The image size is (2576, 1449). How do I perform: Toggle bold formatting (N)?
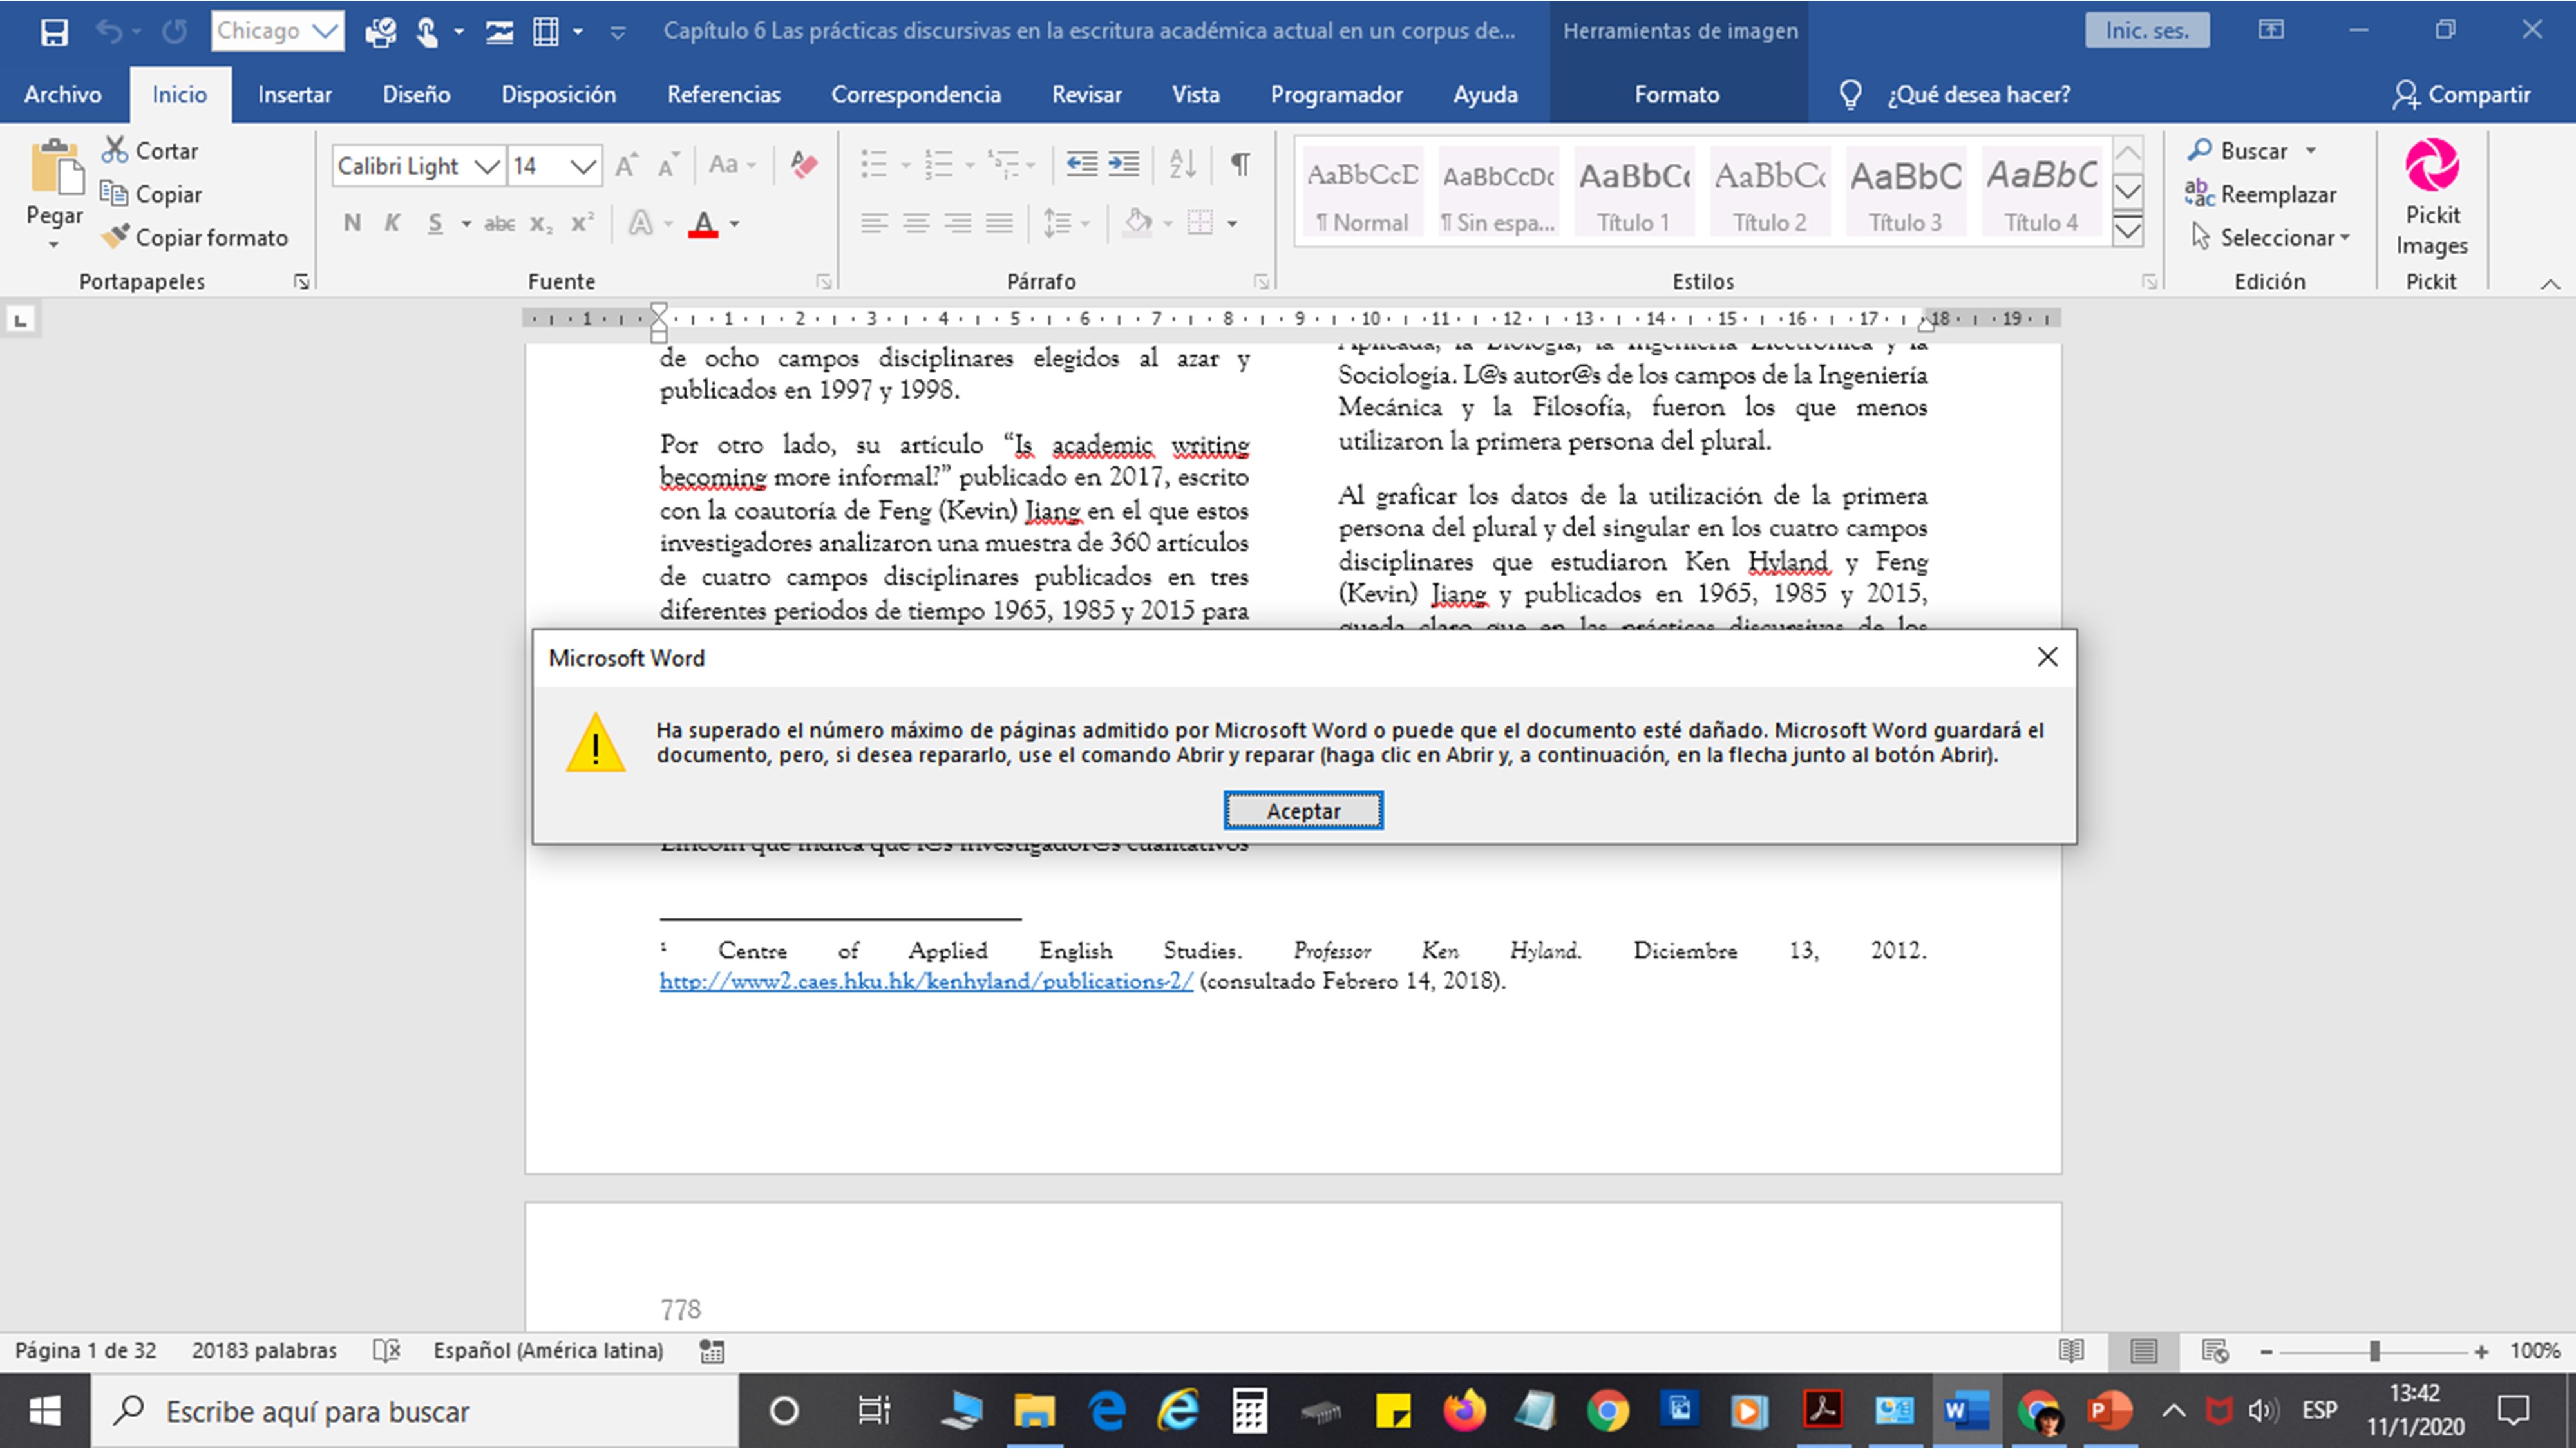[x=352, y=223]
